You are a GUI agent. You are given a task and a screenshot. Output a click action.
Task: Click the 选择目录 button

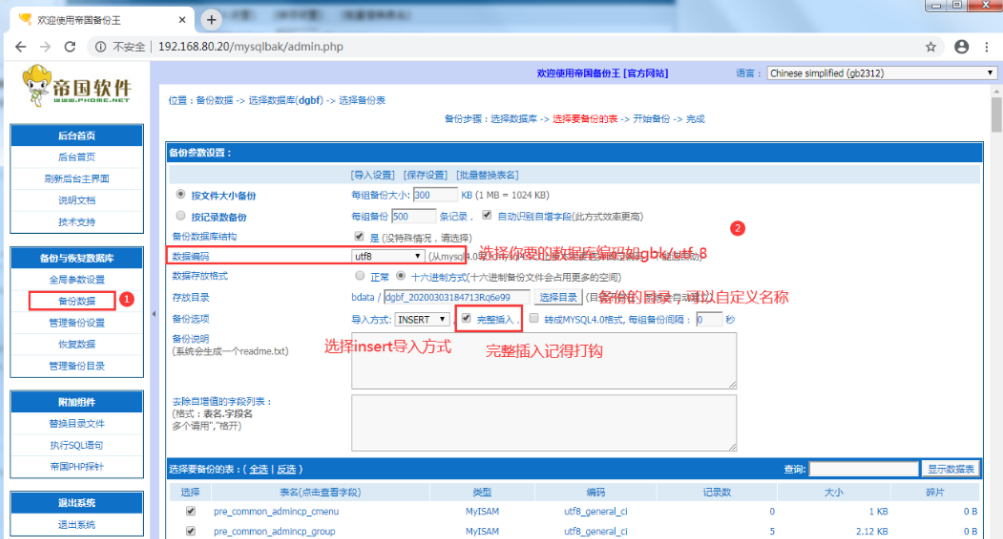pos(558,297)
